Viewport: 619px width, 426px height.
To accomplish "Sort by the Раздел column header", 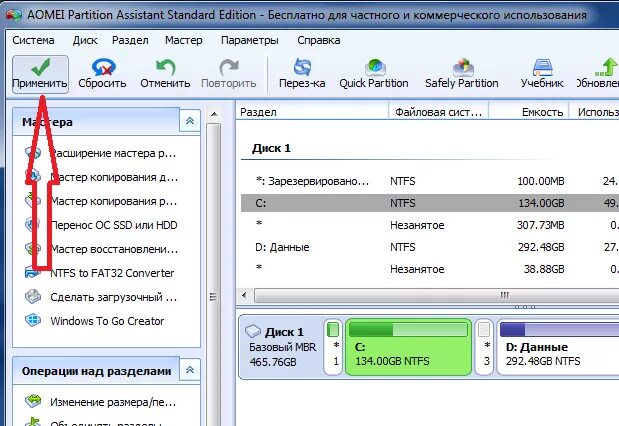I will tap(313, 112).
